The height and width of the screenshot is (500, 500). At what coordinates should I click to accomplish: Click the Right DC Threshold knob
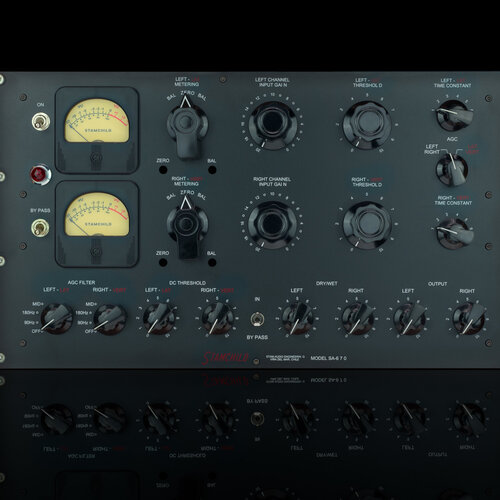coord(218,318)
